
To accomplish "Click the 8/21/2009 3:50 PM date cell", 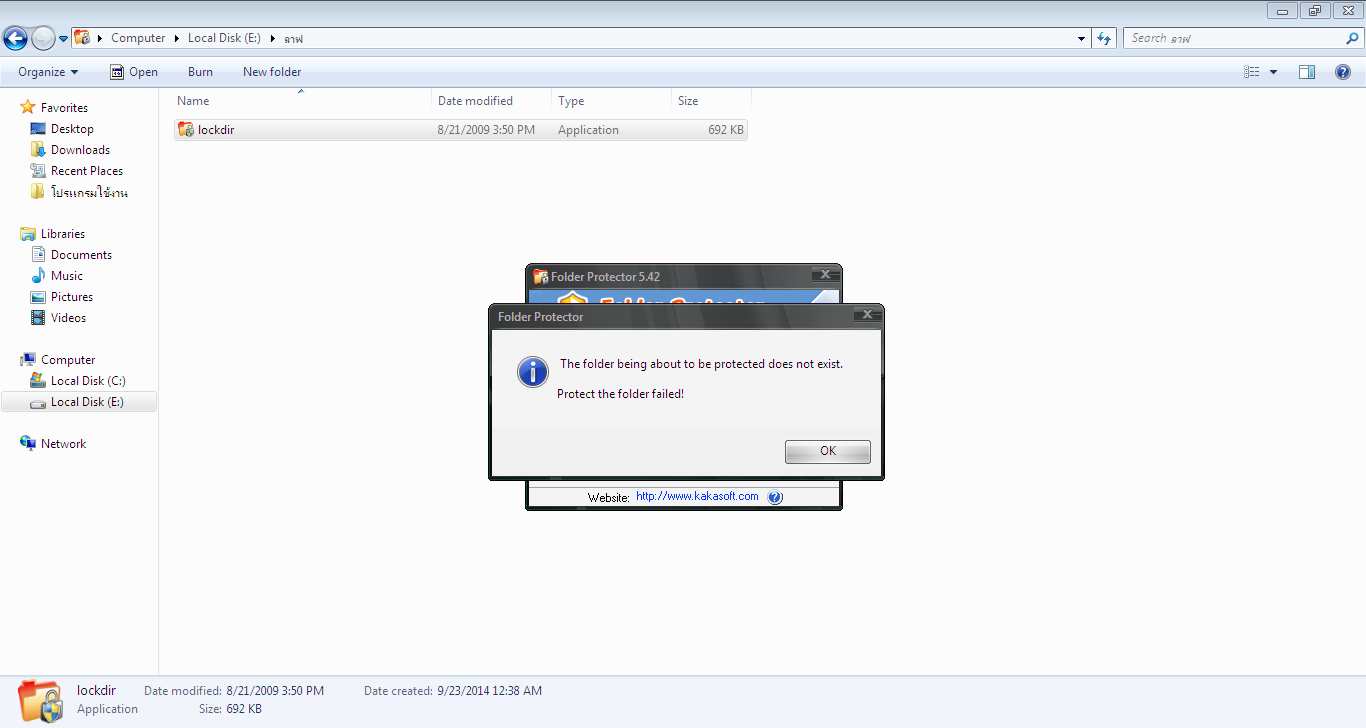I will 486,130.
